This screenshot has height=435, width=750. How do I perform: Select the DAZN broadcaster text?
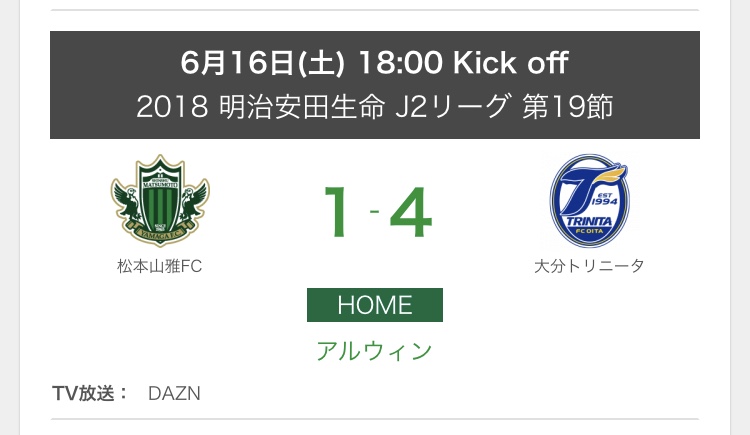[x=174, y=393]
